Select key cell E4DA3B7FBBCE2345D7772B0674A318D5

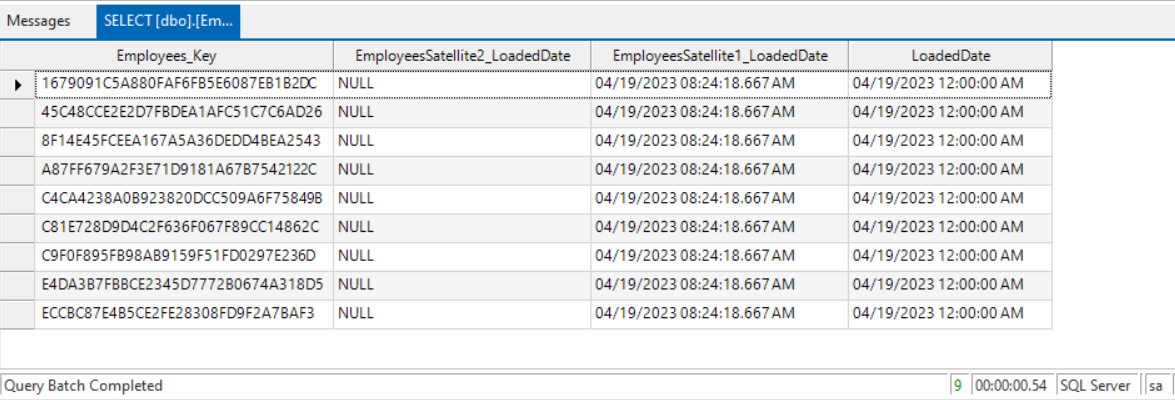tap(182, 284)
